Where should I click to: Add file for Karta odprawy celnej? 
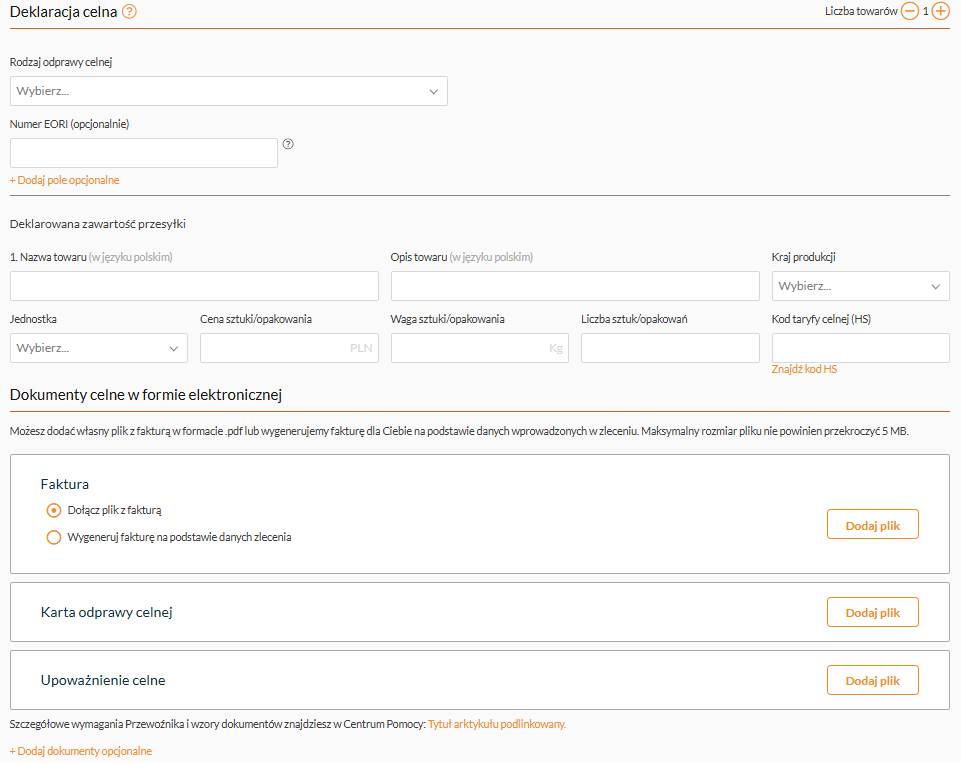872,612
